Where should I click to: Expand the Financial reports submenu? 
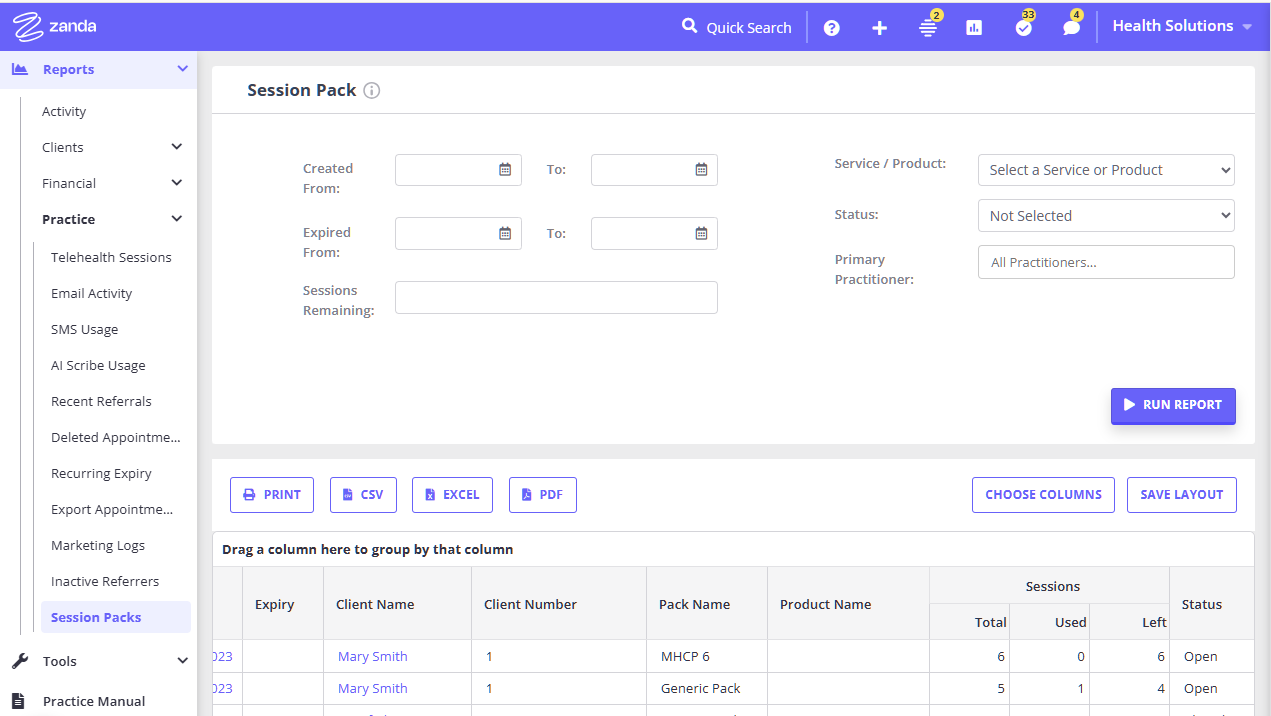(x=177, y=183)
